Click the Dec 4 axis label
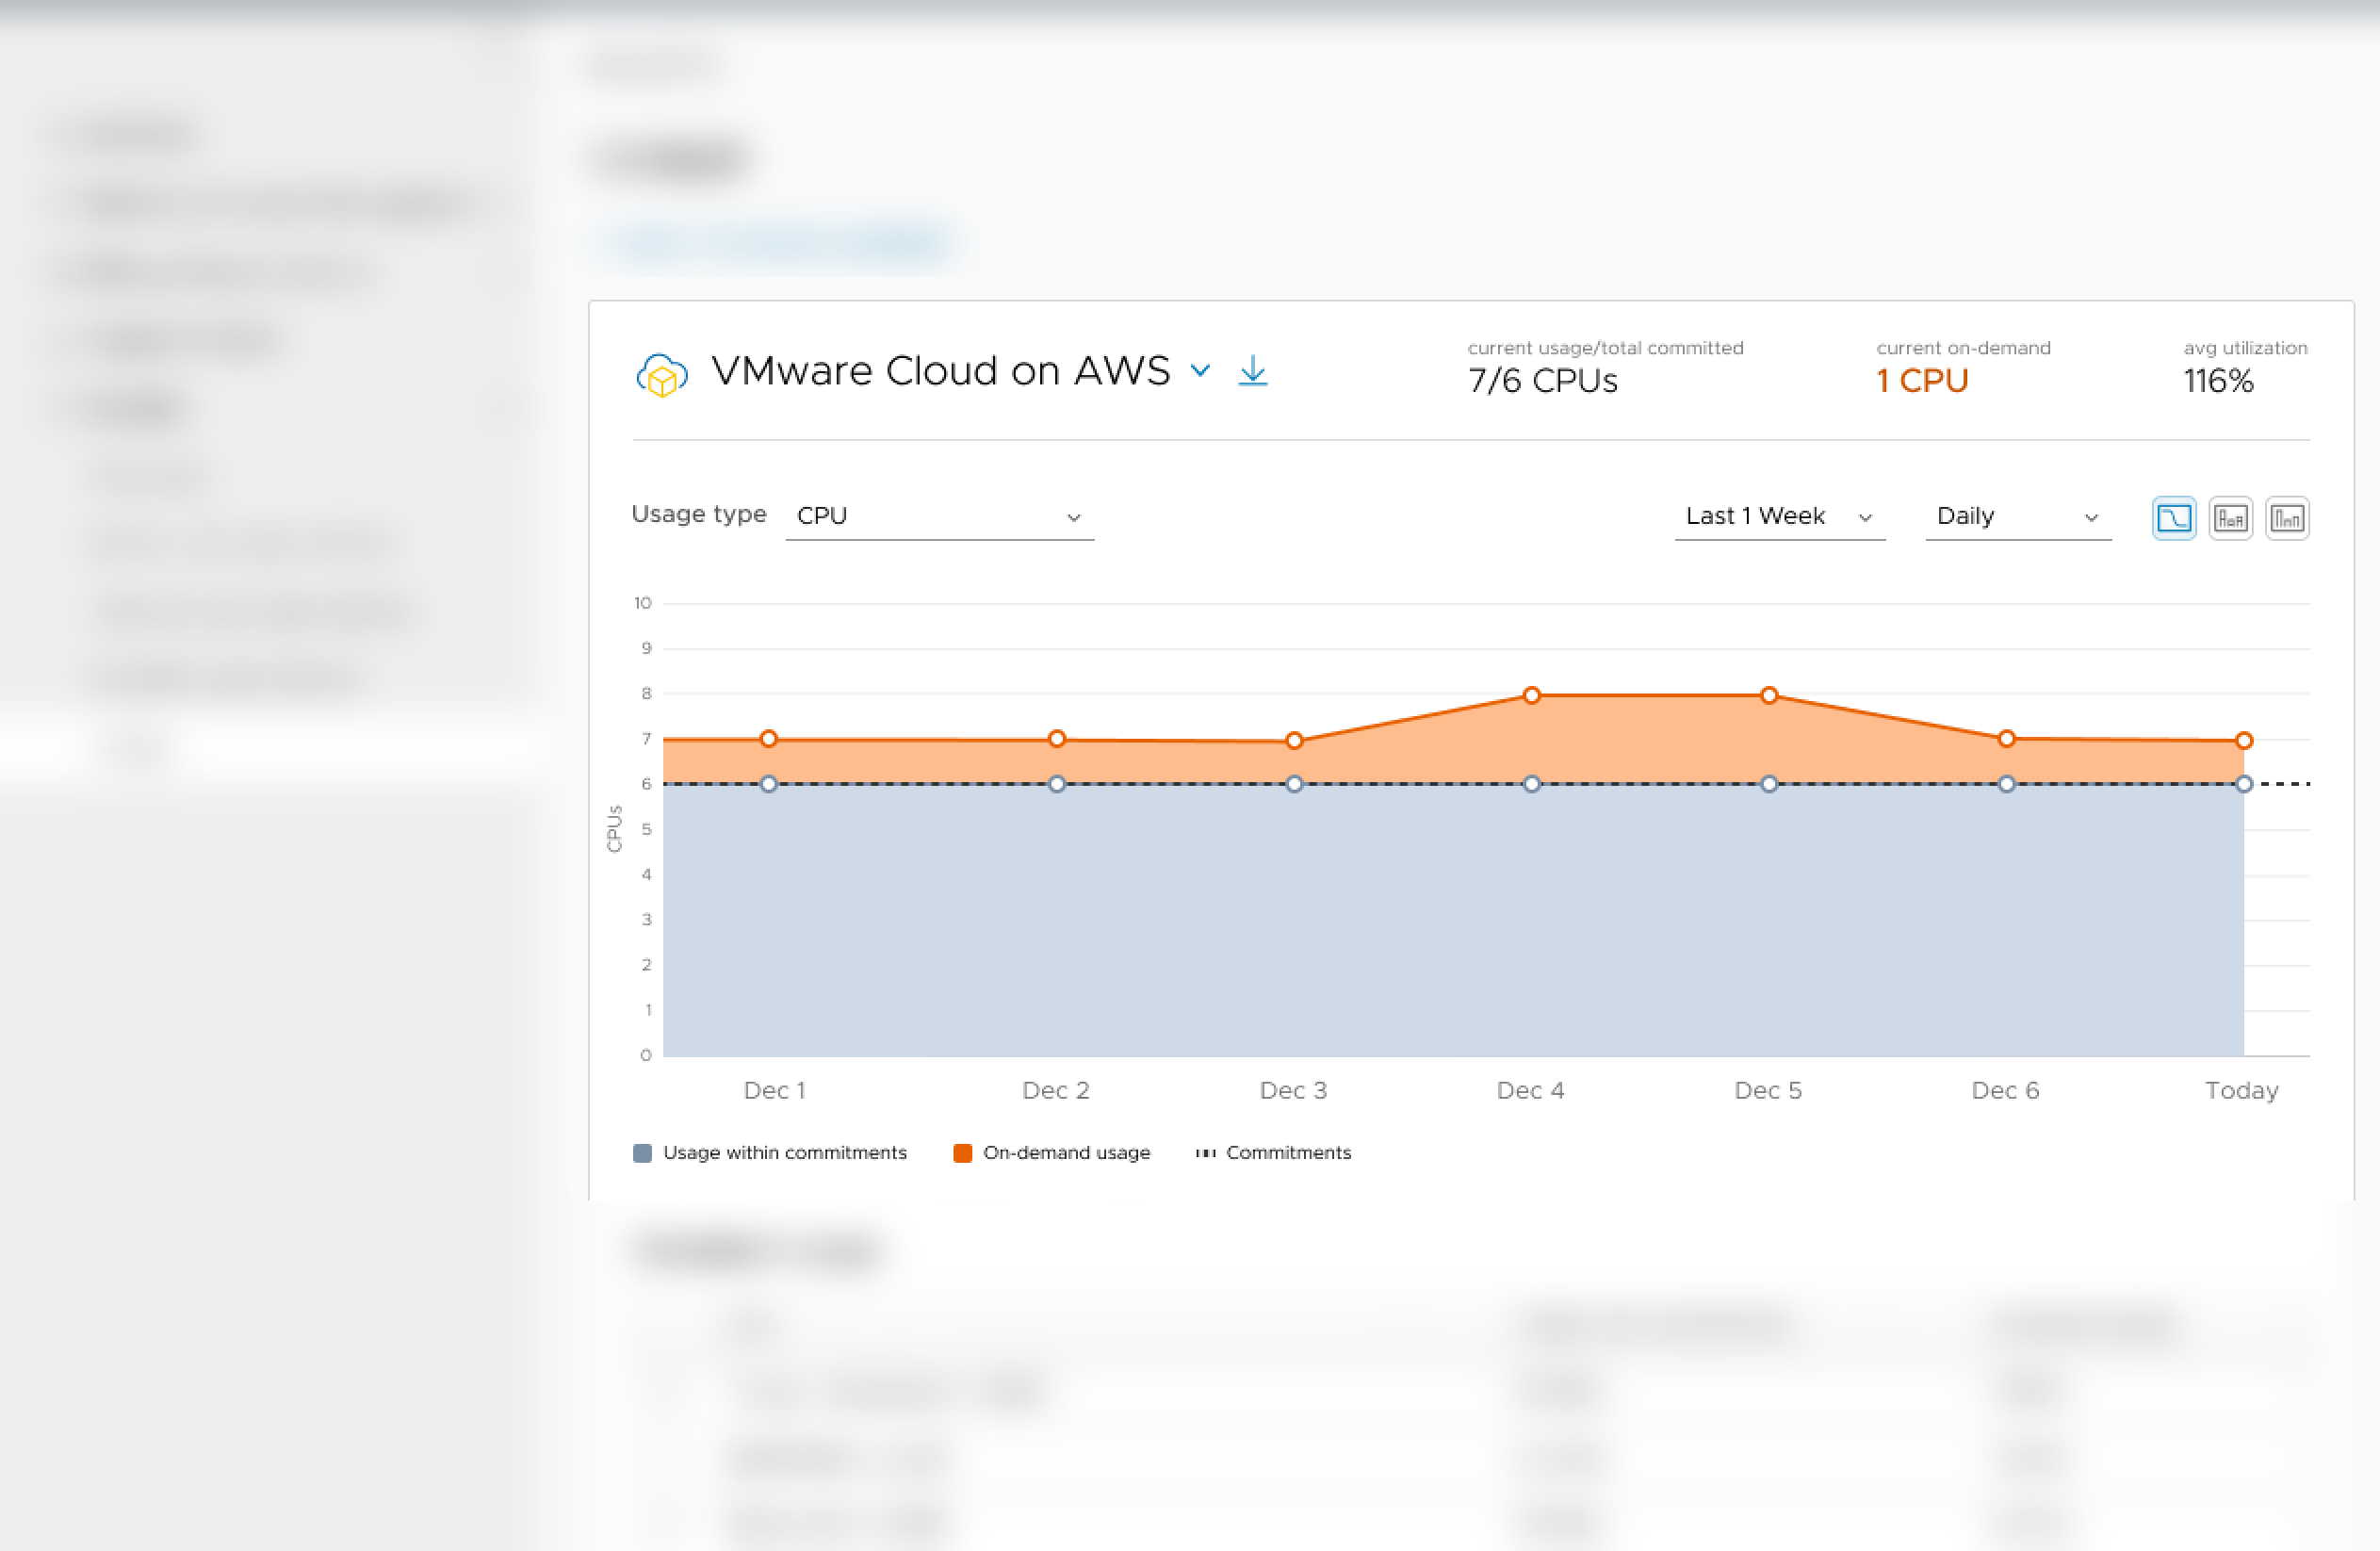This screenshot has height=1551, width=2380. click(x=1531, y=1090)
